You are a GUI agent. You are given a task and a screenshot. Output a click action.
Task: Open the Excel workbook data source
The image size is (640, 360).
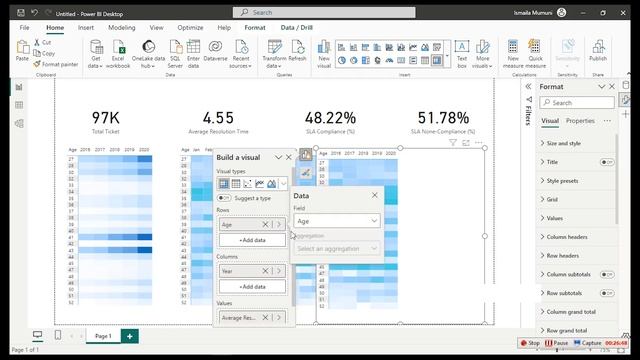(x=118, y=54)
